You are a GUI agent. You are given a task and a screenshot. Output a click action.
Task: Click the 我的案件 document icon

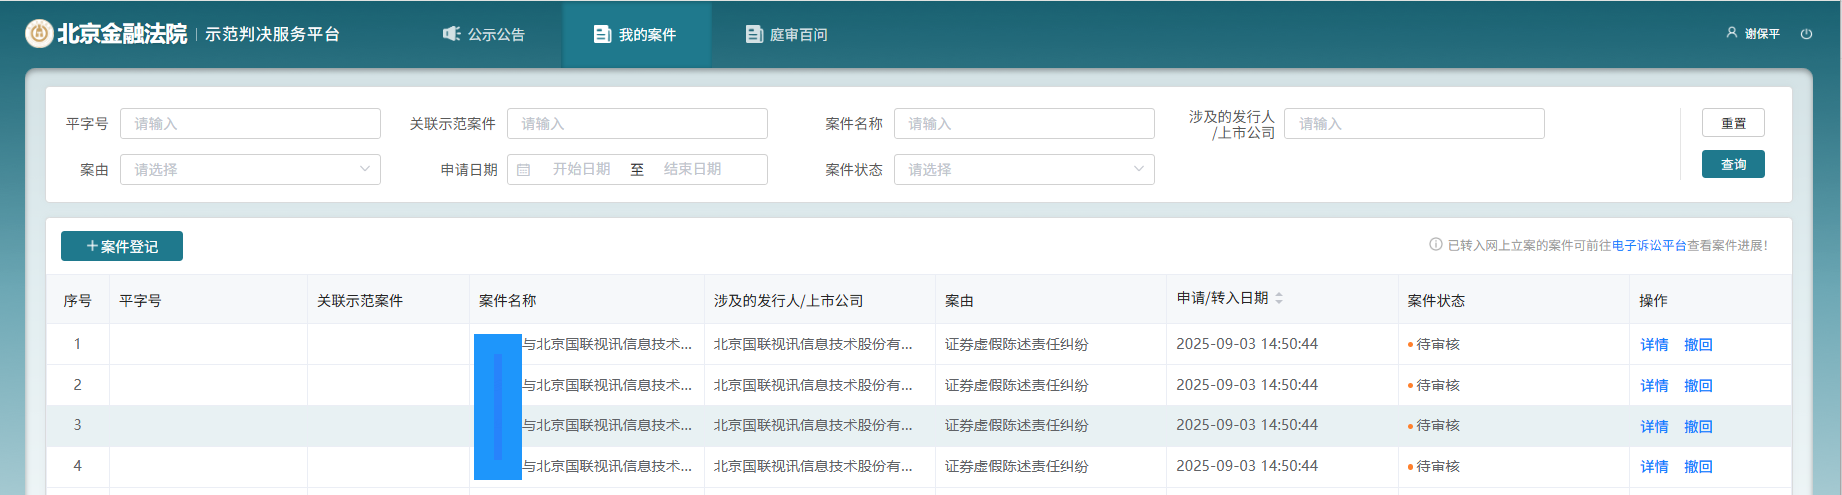[x=602, y=34]
